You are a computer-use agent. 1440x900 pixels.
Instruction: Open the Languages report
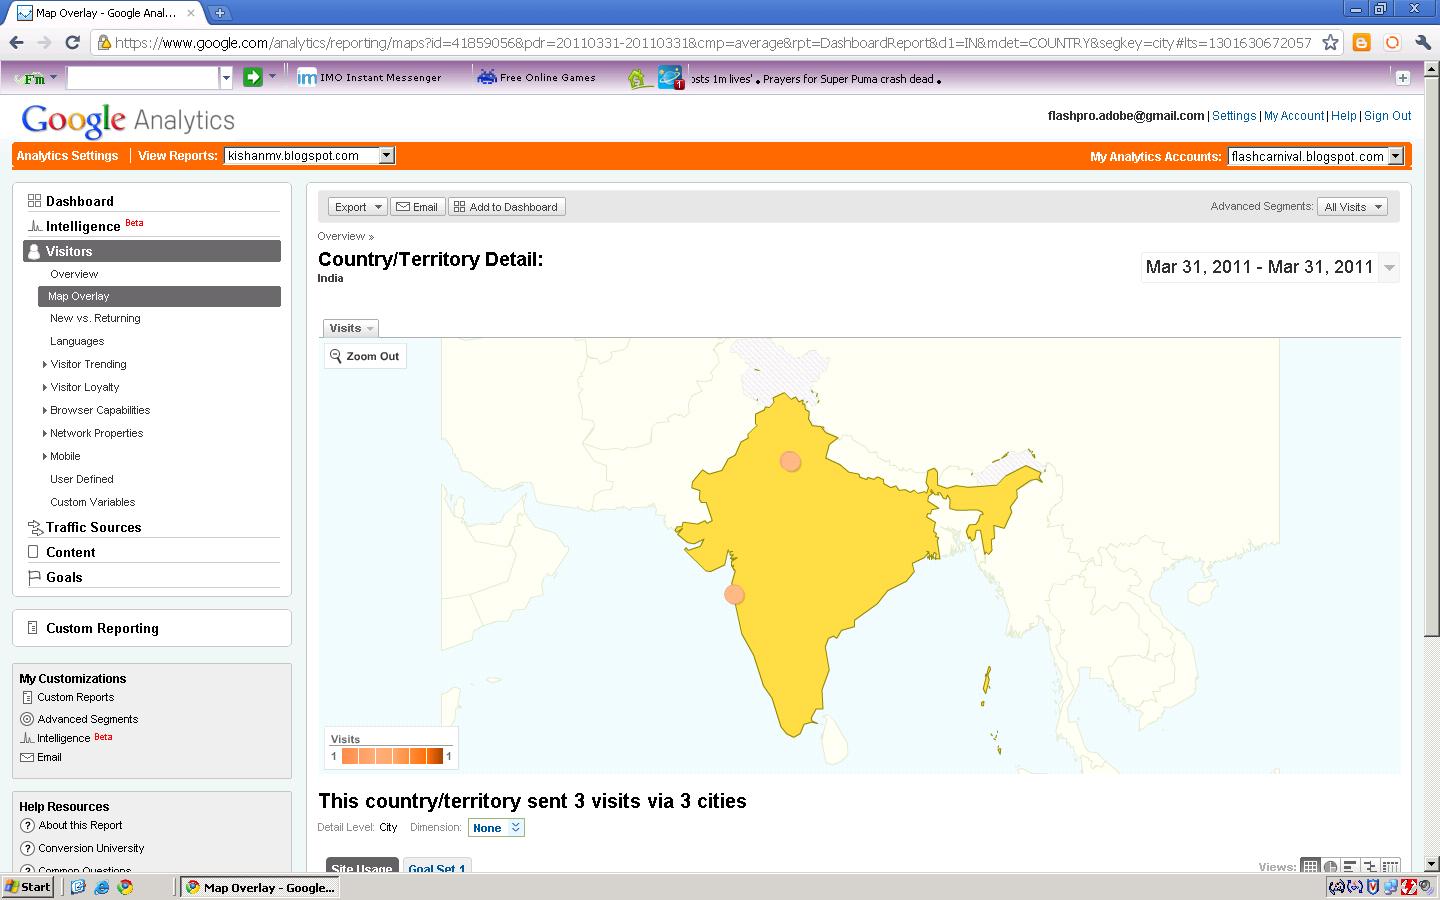77,341
